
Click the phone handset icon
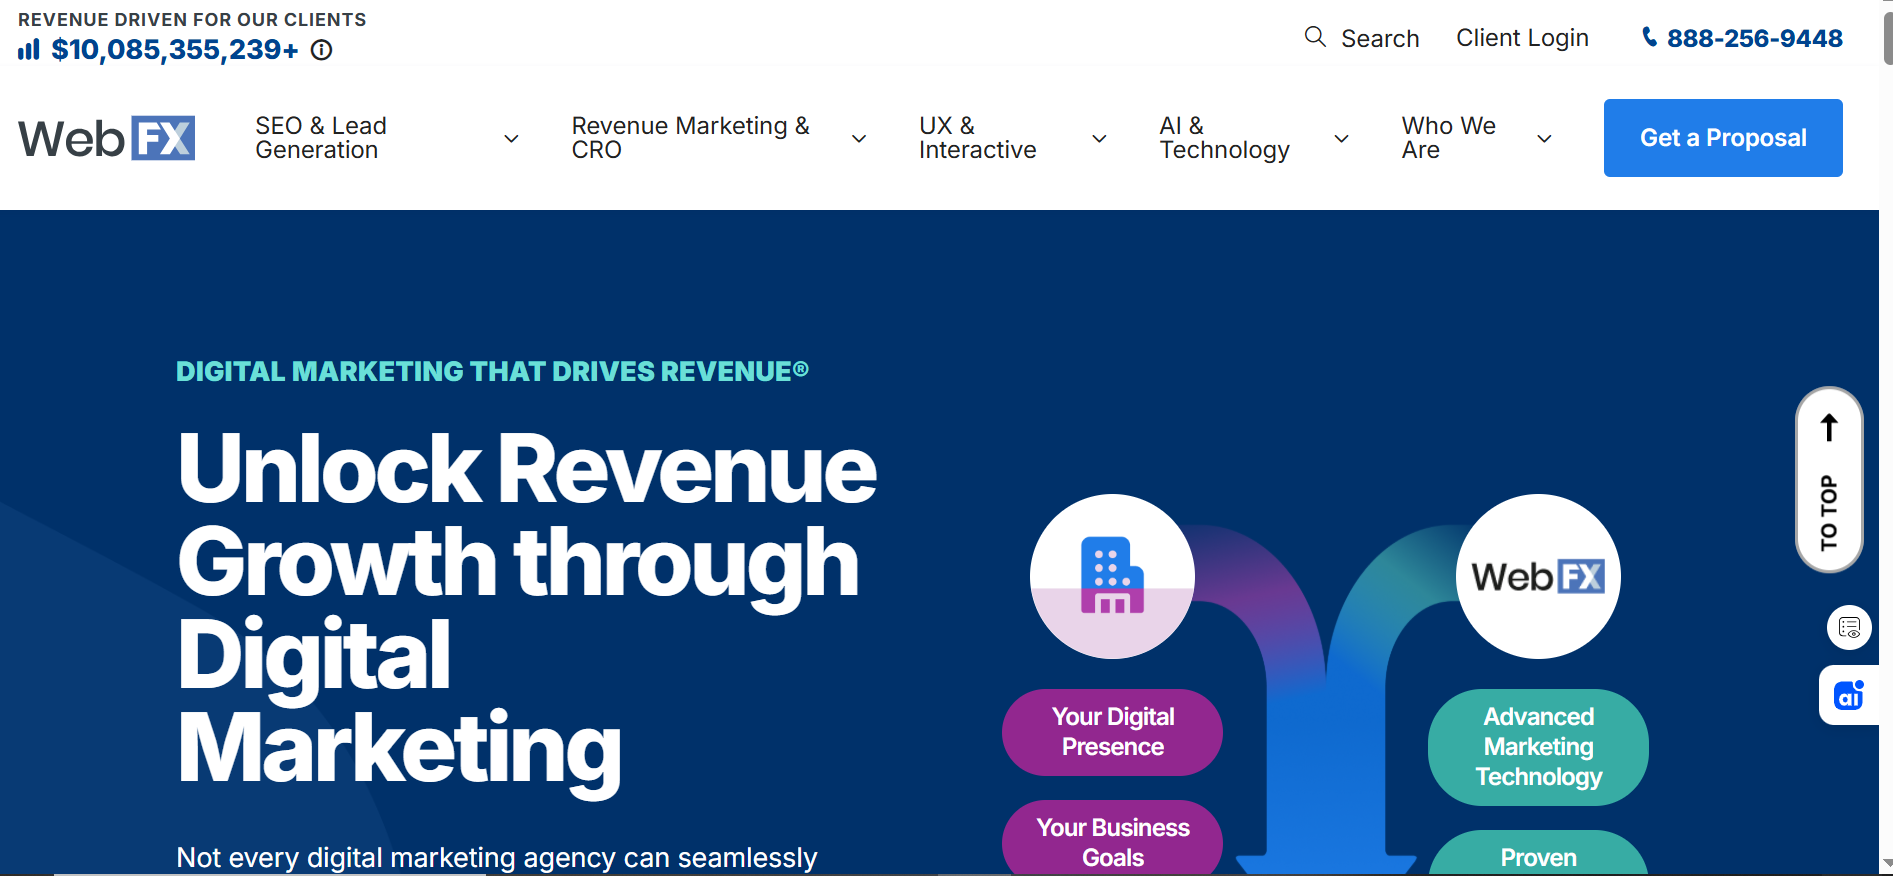tap(1649, 38)
